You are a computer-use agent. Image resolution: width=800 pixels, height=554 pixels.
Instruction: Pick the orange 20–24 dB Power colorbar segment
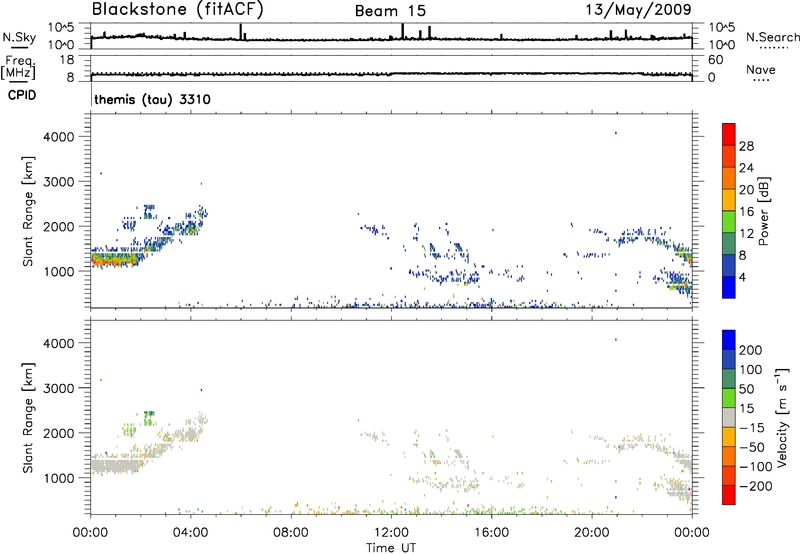coord(729,178)
